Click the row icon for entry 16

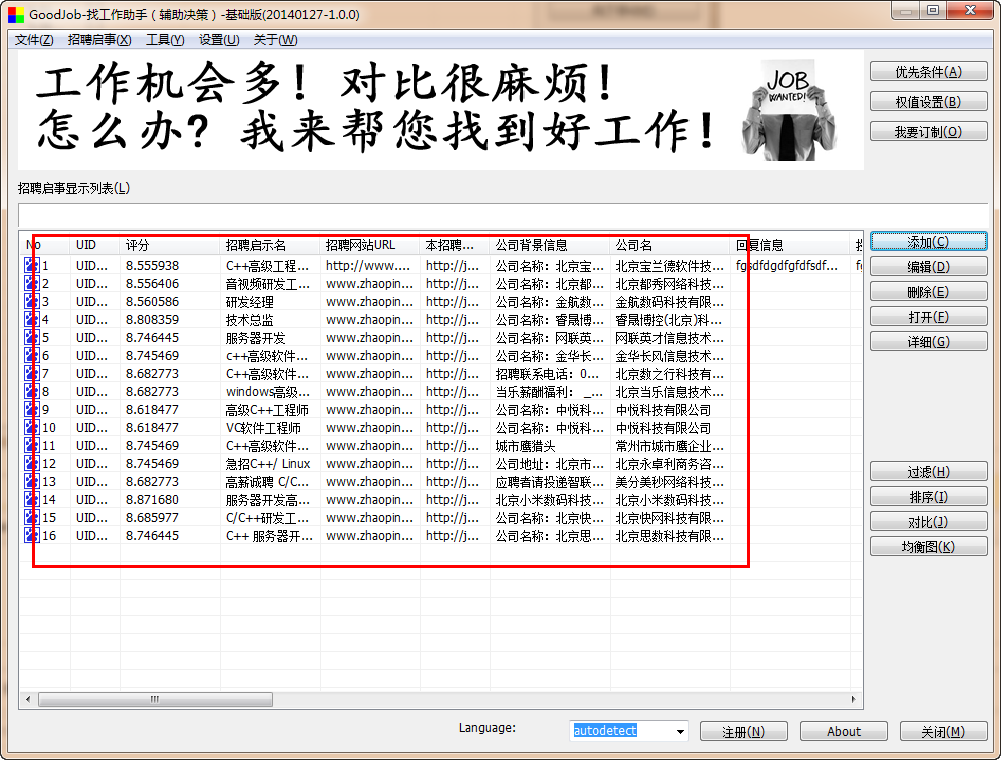click(32, 535)
